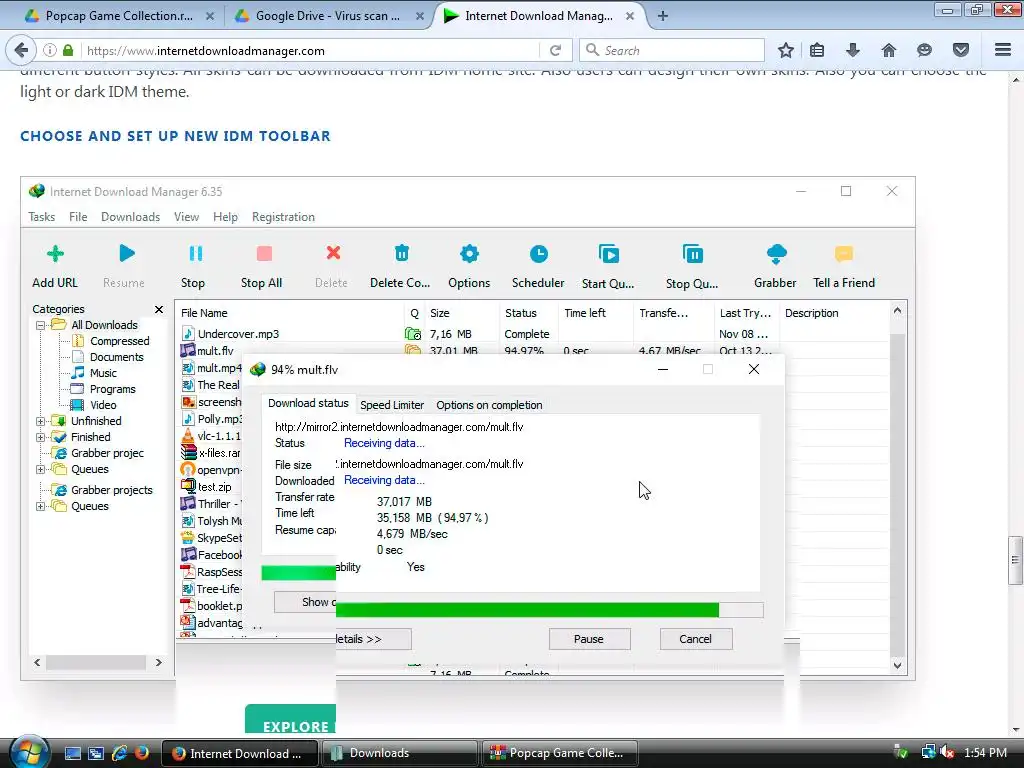Screen dimensions: 1024x768
Task: Open the Tasks menu
Action: [x=42, y=217]
